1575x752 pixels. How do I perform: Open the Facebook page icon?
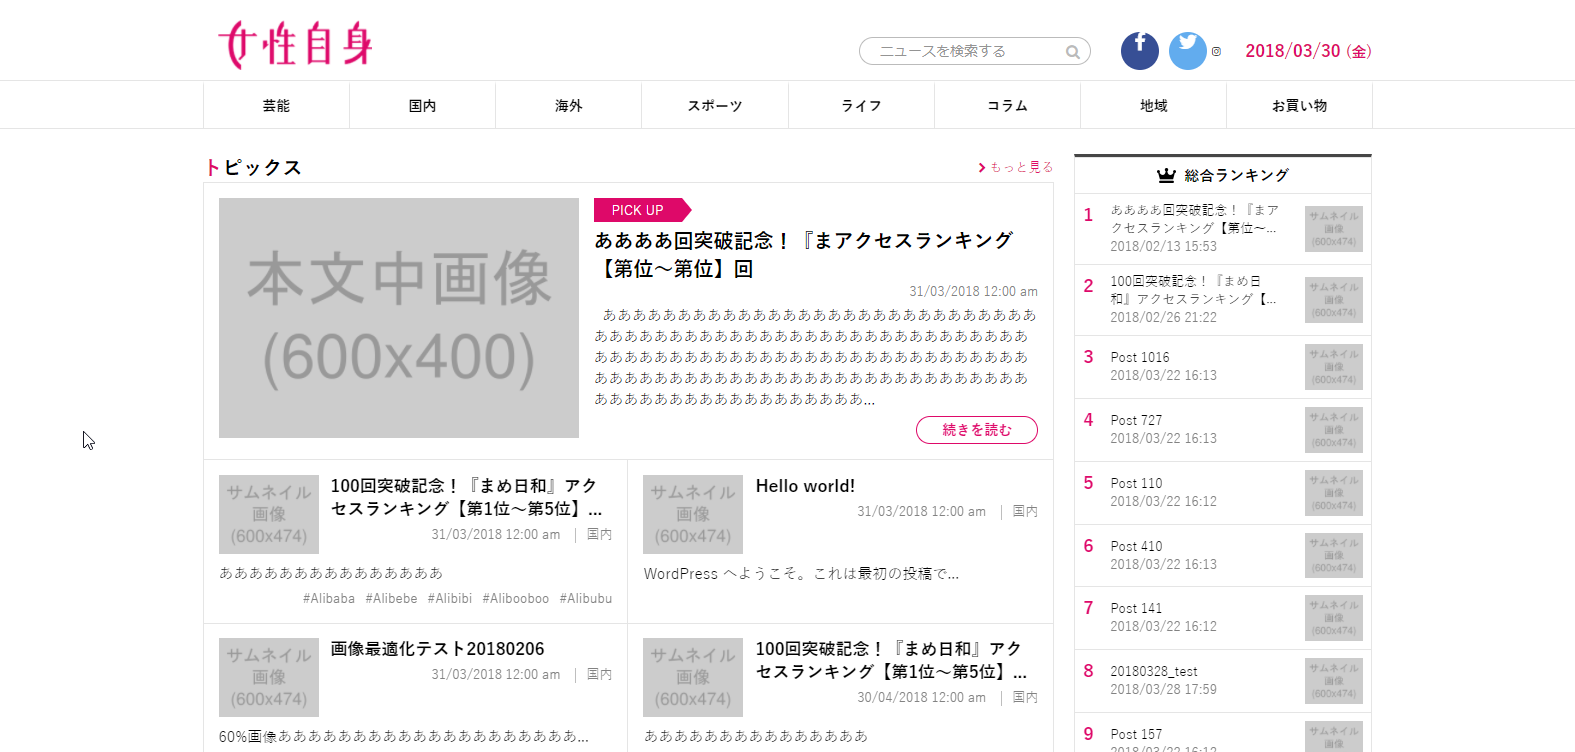pyautogui.click(x=1140, y=51)
